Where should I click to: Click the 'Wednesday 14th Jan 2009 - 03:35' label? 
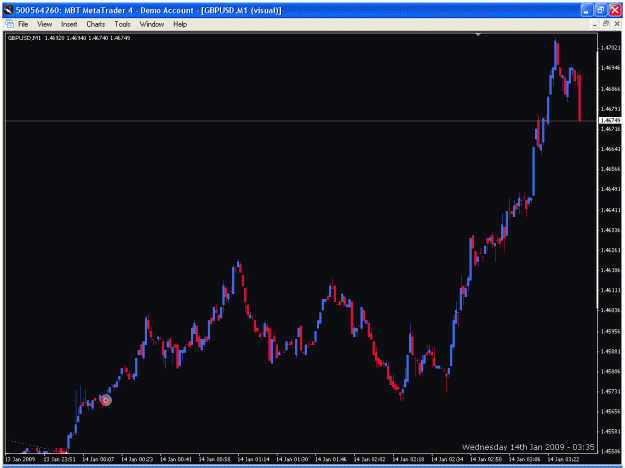pyautogui.click(x=528, y=447)
